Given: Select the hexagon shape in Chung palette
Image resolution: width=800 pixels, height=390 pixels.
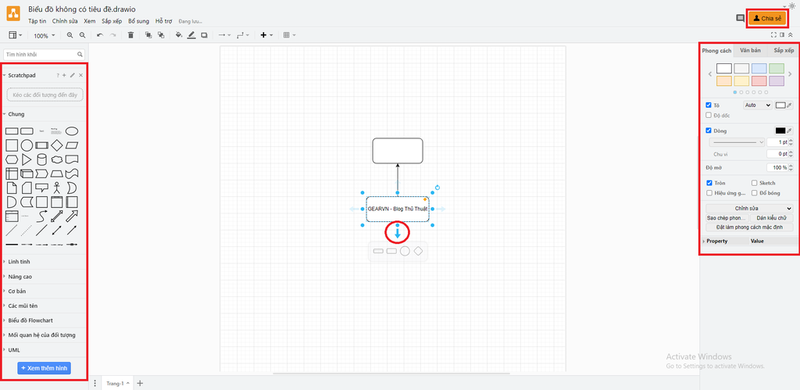Looking at the screenshot, I should [11, 160].
